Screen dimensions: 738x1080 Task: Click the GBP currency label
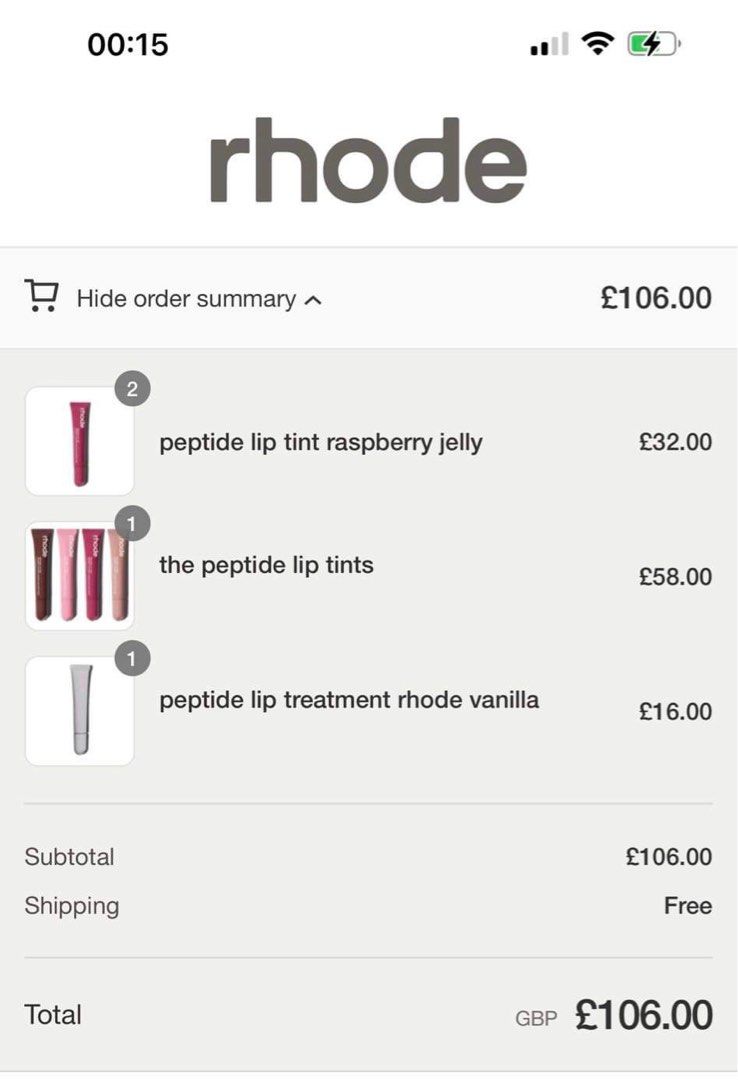click(537, 1017)
